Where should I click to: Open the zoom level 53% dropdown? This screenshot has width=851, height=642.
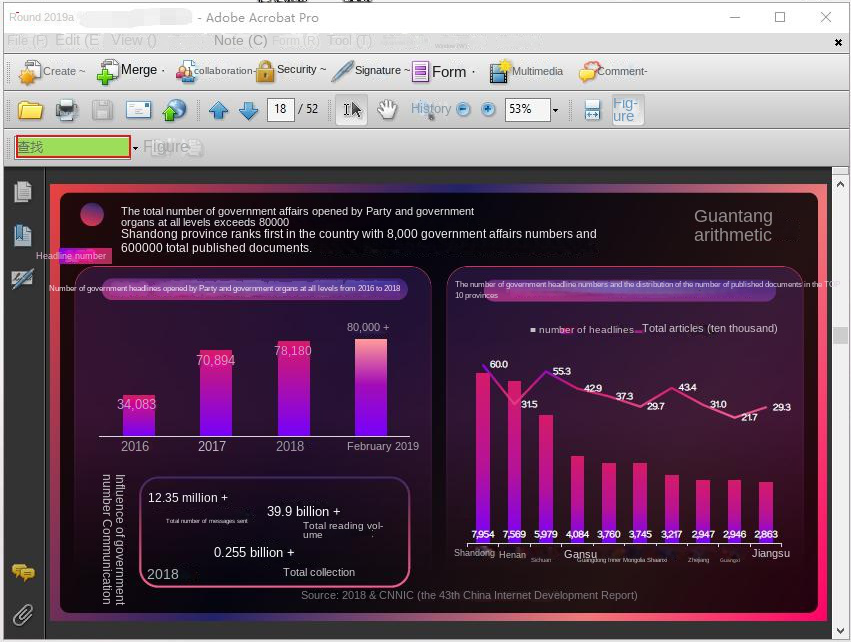(x=531, y=110)
